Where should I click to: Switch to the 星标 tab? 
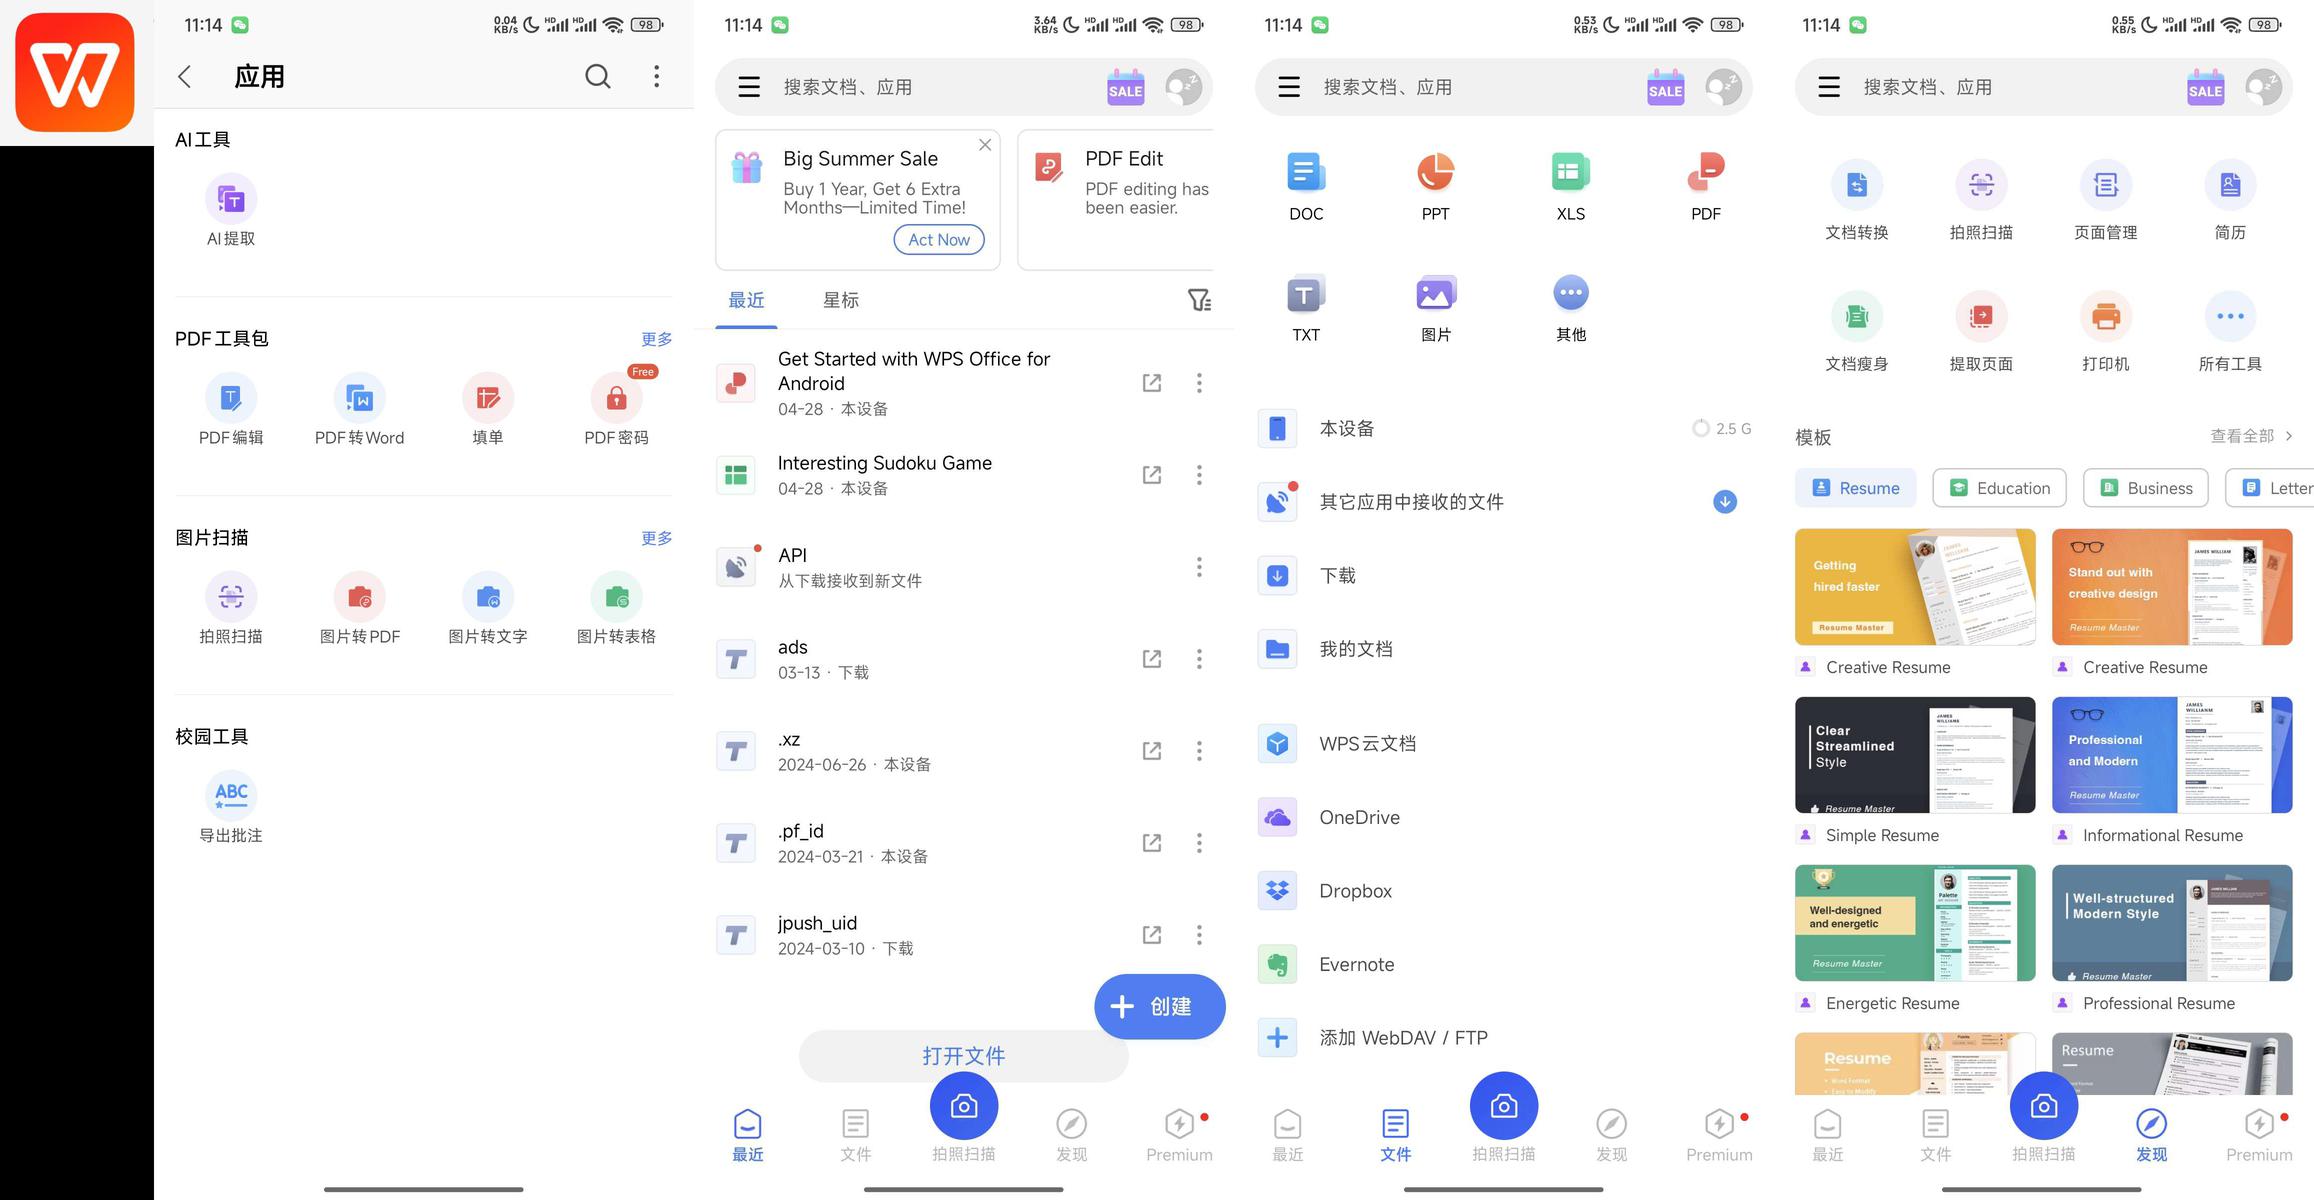(x=840, y=300)
